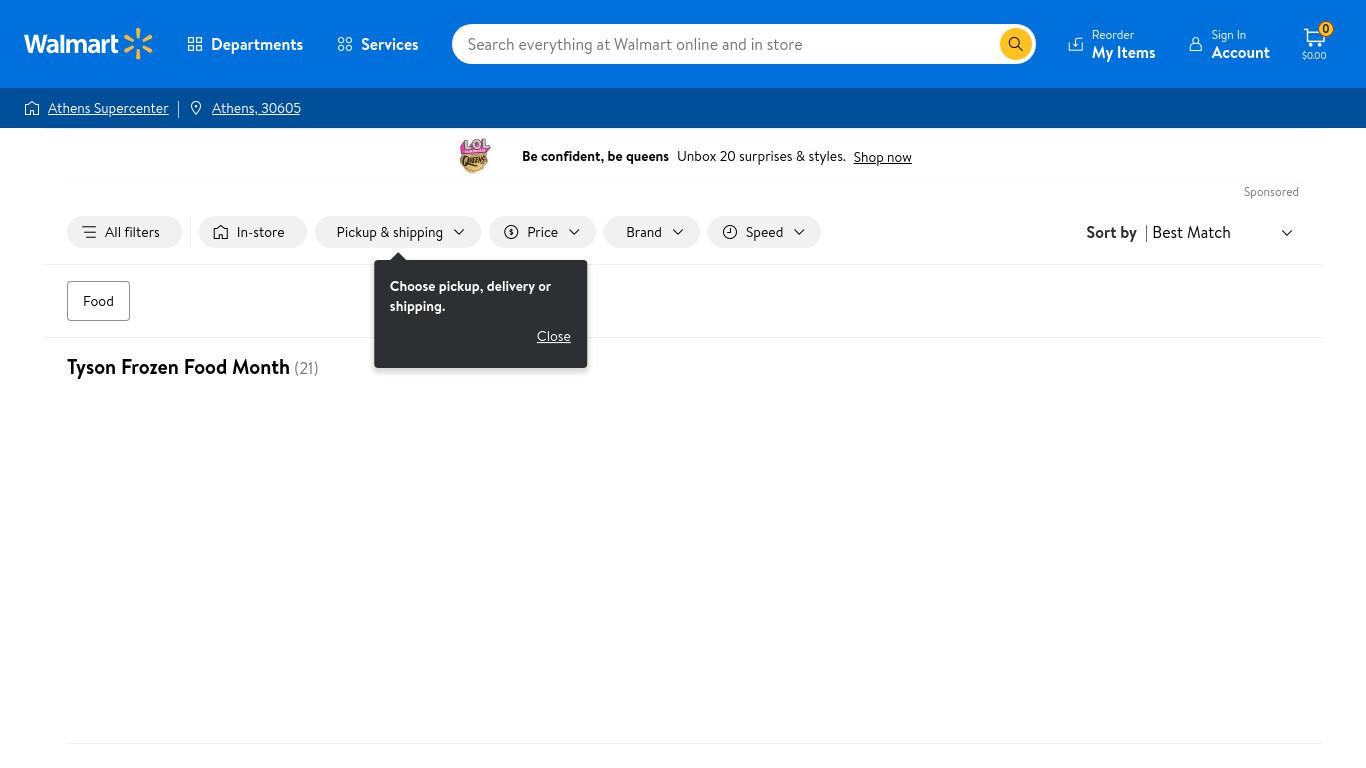The width and height of the screenshot is (1366, 768).
Task: Click the Speed clock icon
Action: (x=730, y=232)
